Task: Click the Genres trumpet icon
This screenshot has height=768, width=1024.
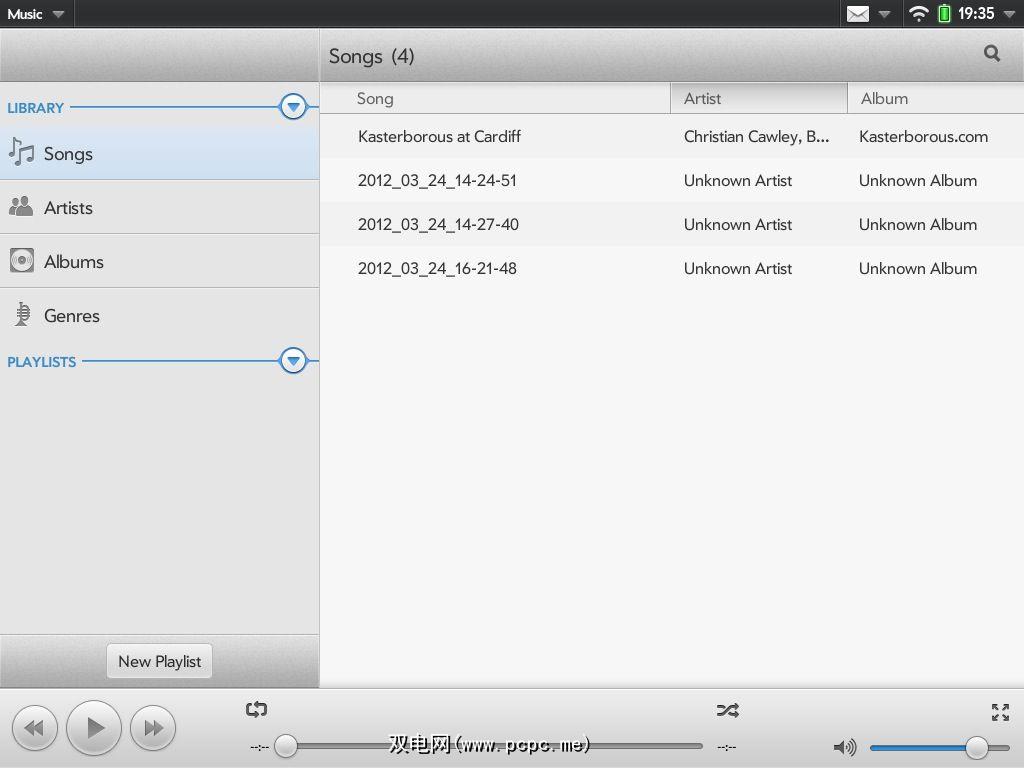Action: [x=22, y=314]
